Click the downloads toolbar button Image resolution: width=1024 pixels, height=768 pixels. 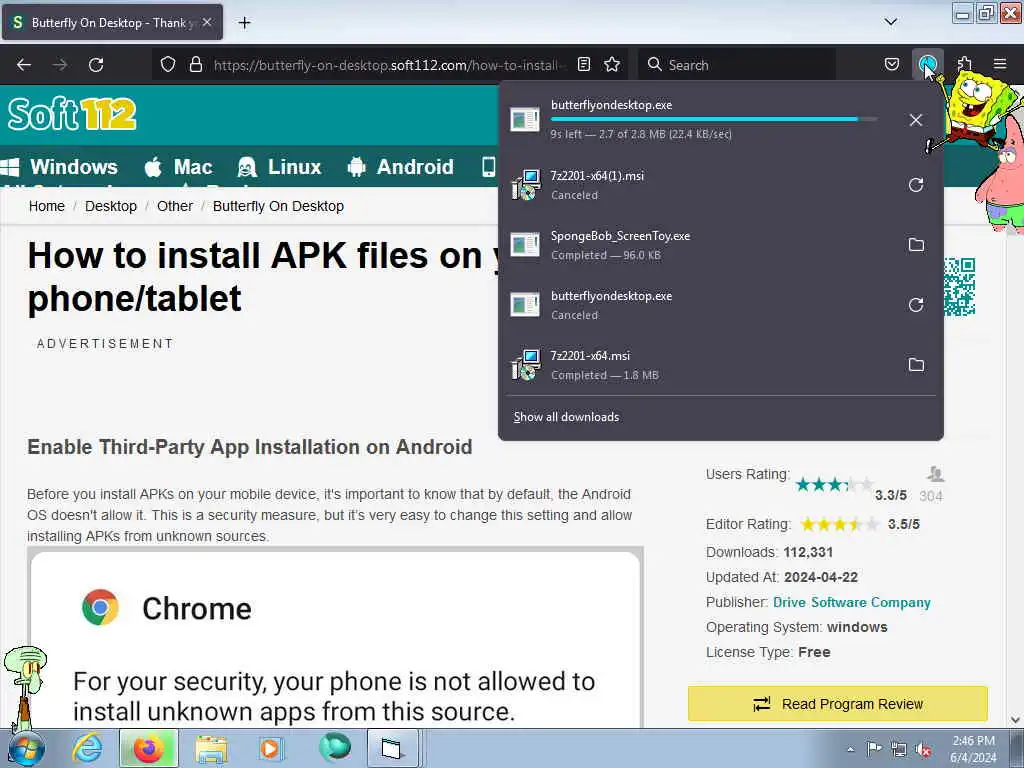click(927, 65)
